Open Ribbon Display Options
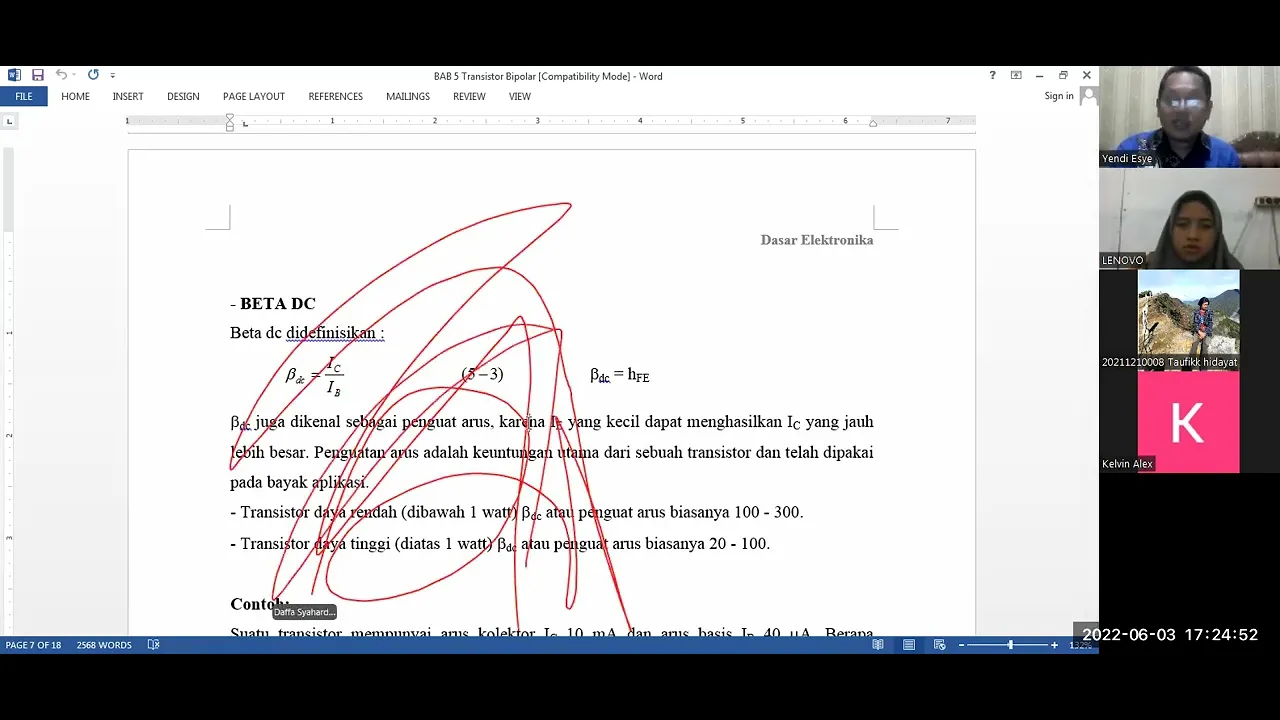The width and height of the screenshot is (1280, 720). 1016,75
